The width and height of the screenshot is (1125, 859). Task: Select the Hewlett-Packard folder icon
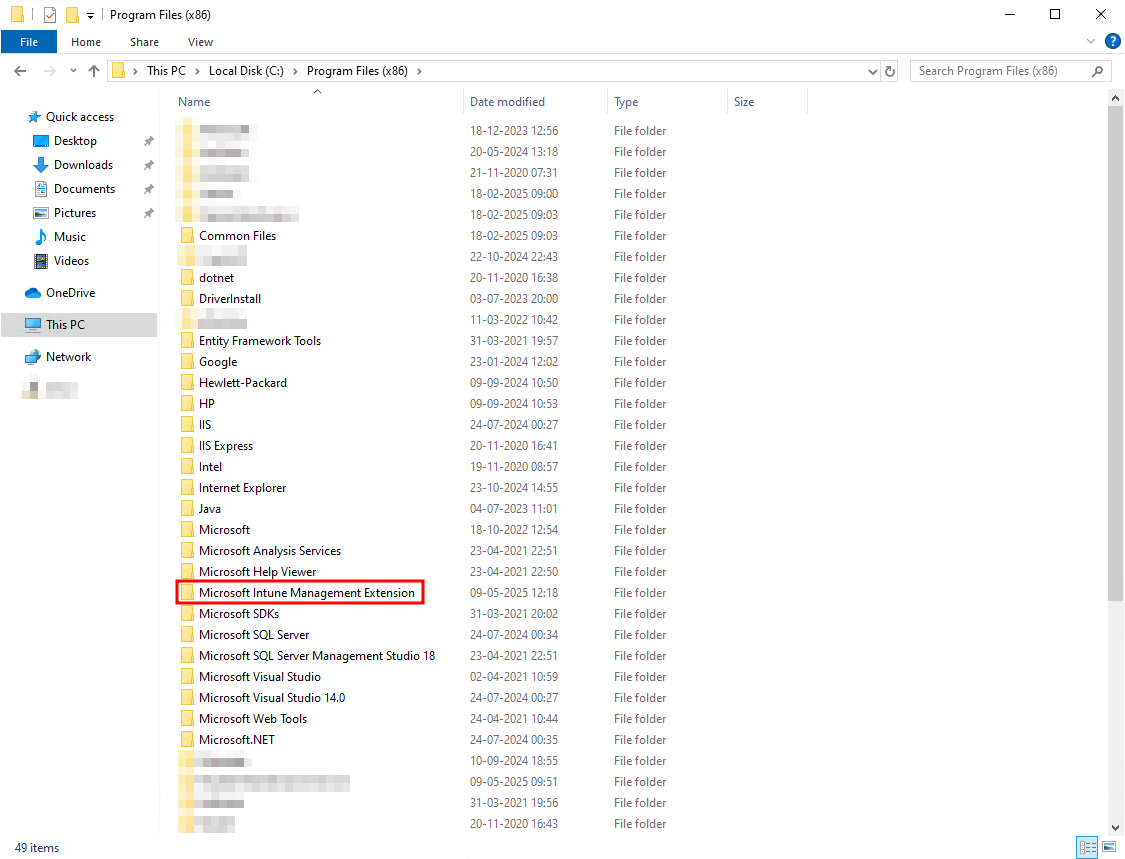(187, 382)
